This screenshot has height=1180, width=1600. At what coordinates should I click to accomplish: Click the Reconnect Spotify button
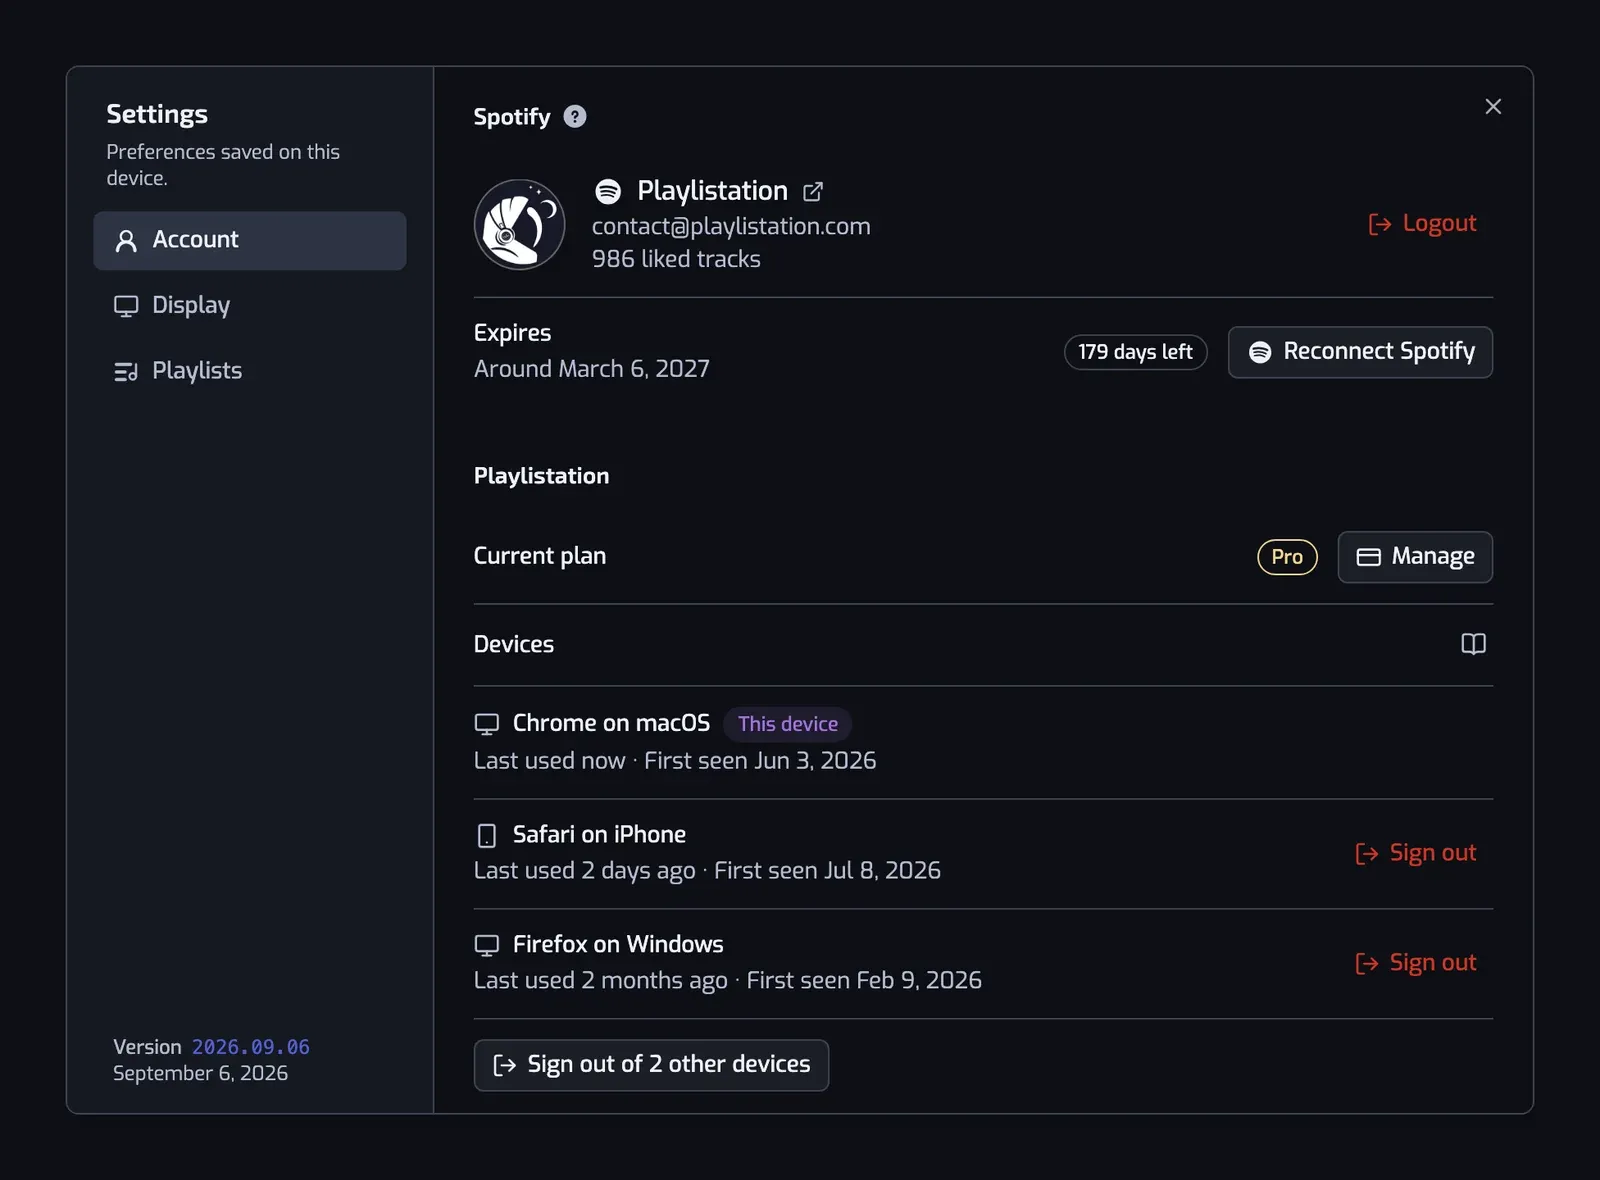[1360, 352]
